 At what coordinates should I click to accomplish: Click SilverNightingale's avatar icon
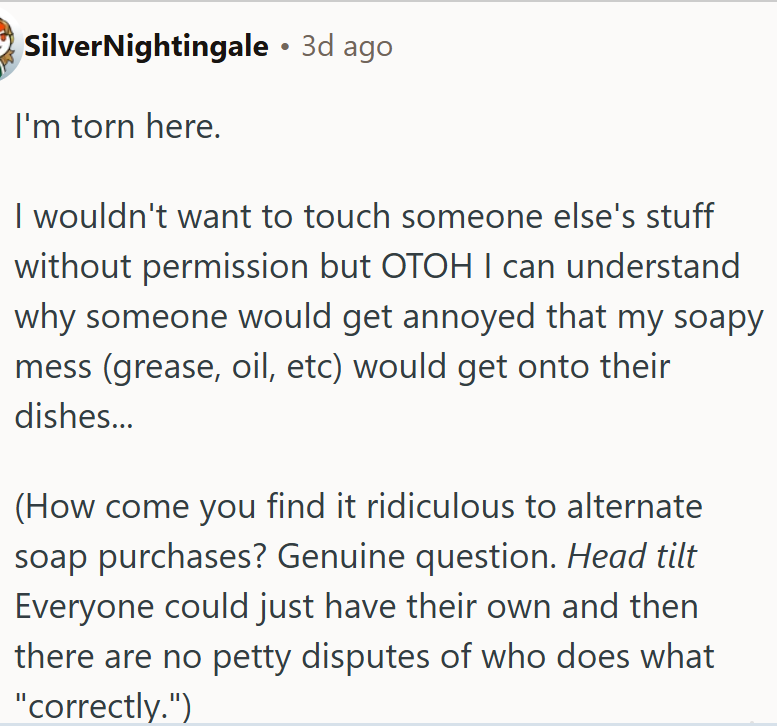tap(8, 47)
